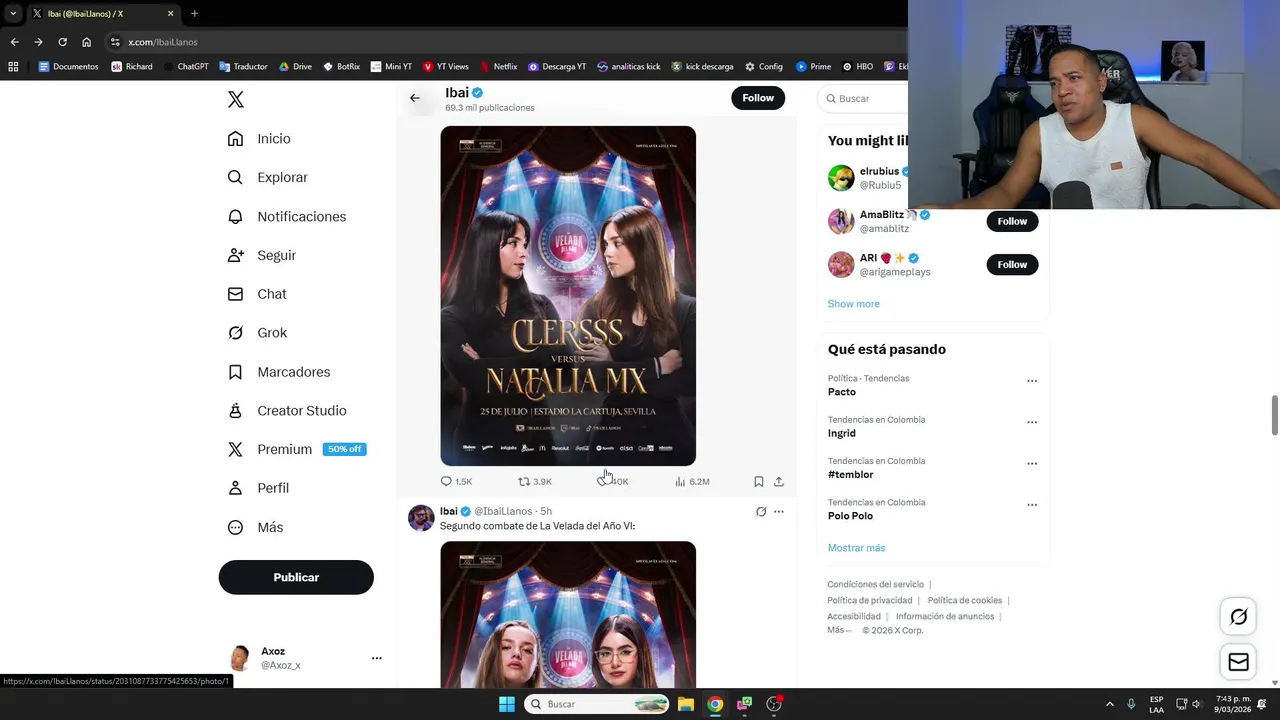This screenshot has height=720, width=1280.
Task: Open more options for the Pacto trend
Action: pyautogui.click(x=1032, y=381)
